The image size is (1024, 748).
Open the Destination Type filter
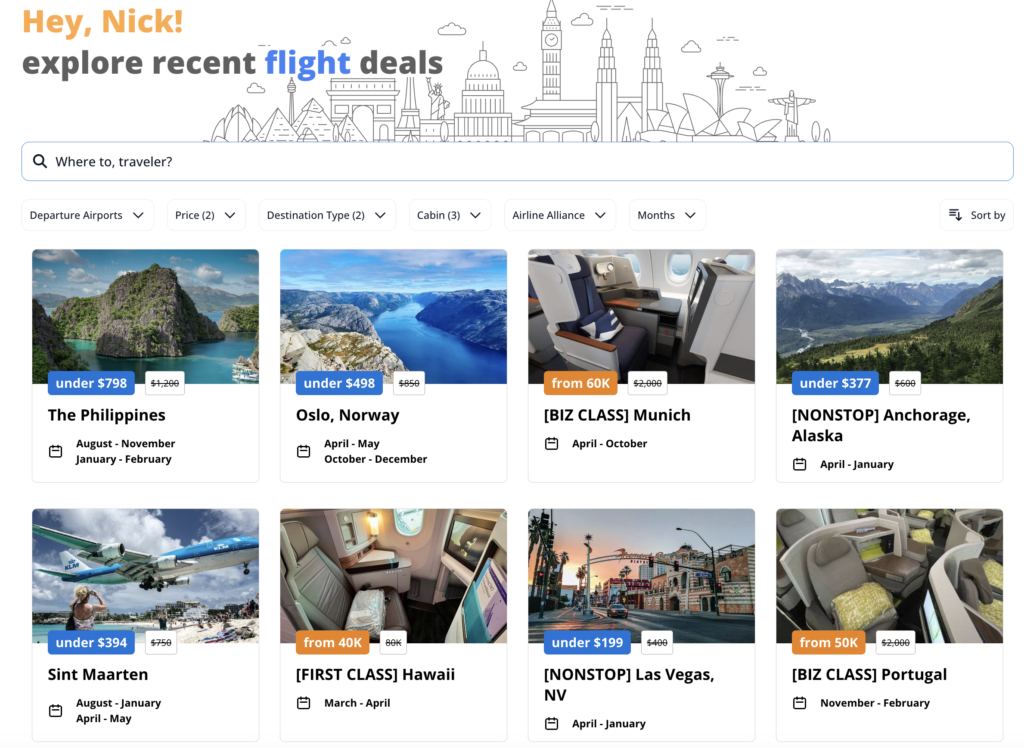coord(327,214)
